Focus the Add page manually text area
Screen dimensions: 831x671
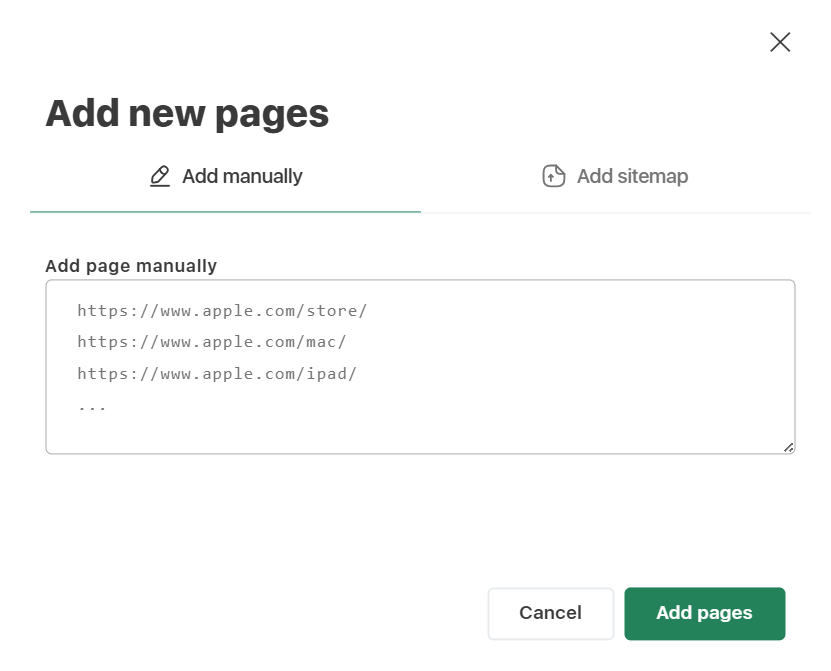coord(420,366)
